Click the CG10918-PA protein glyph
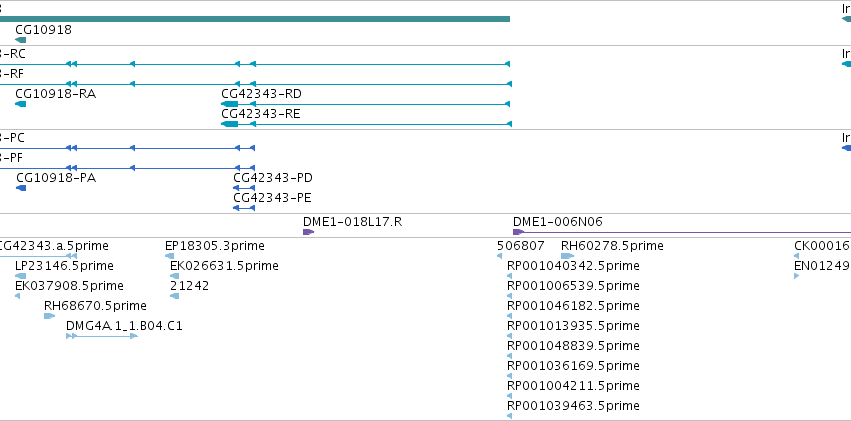 pos(21,188)
